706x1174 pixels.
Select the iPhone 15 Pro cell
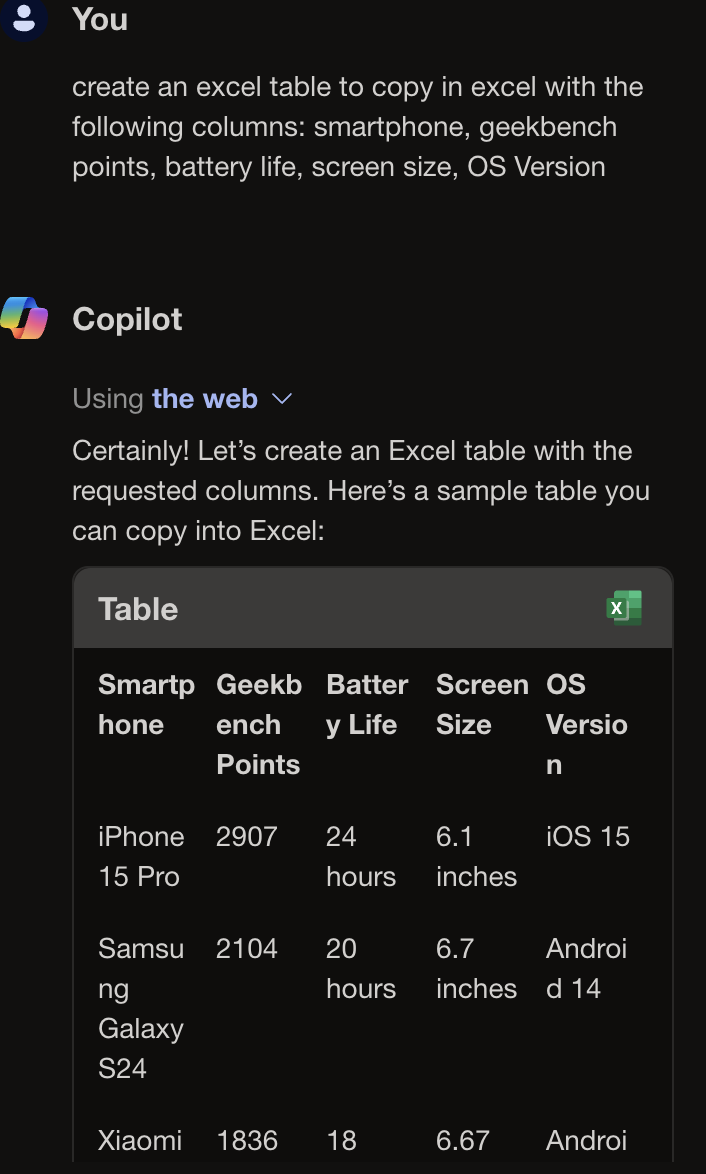coord(141,856)
